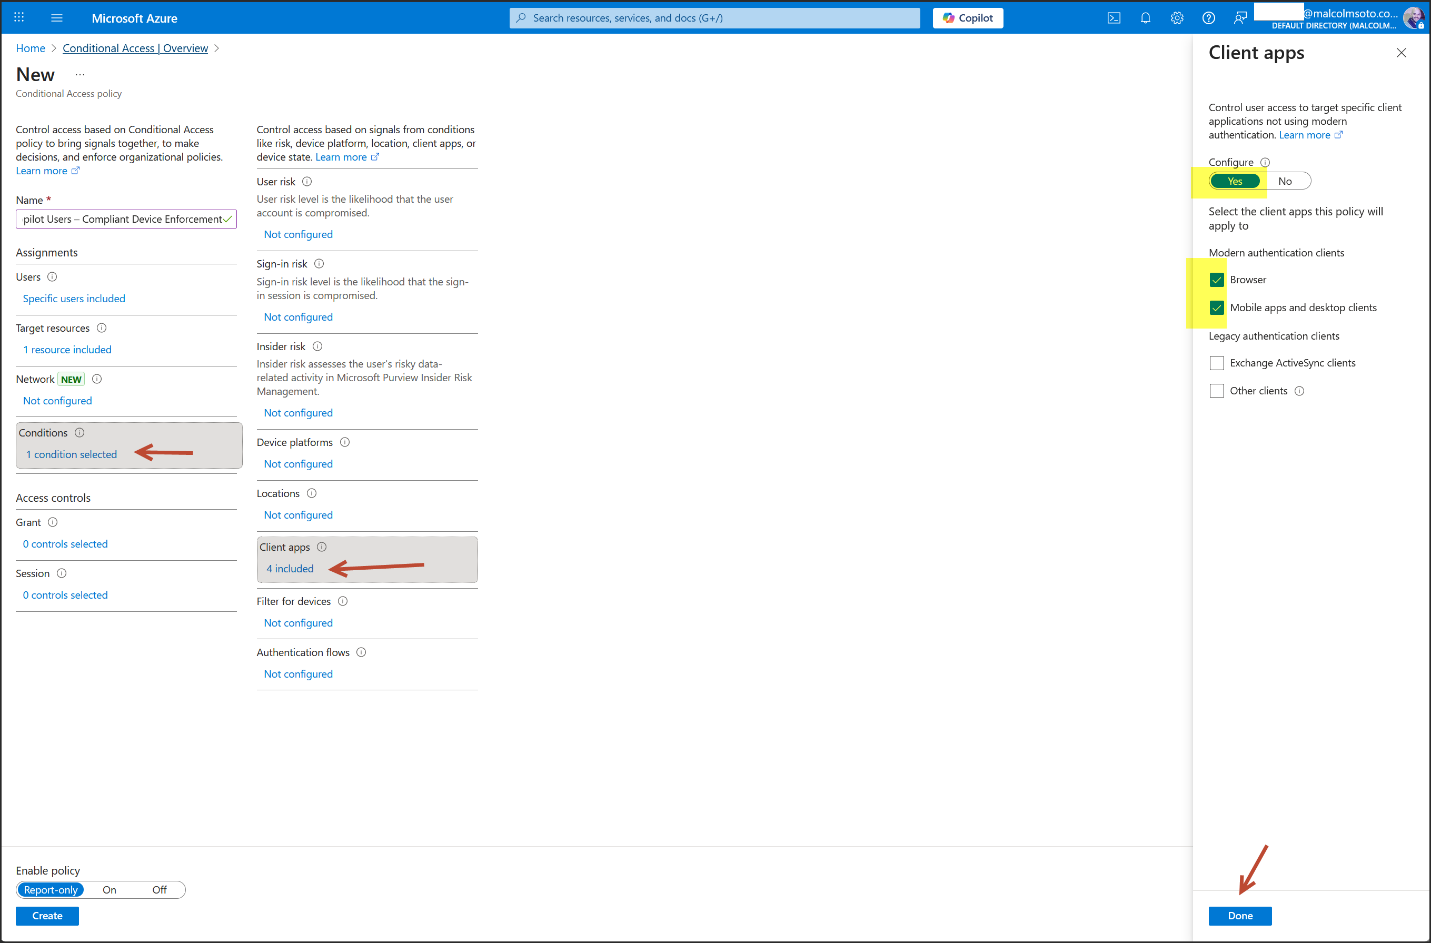Uncheck Mobile apps and desktop clients
Image resolution: width=1431 pixels, height=943 pixels.
tap(1217, 308)
